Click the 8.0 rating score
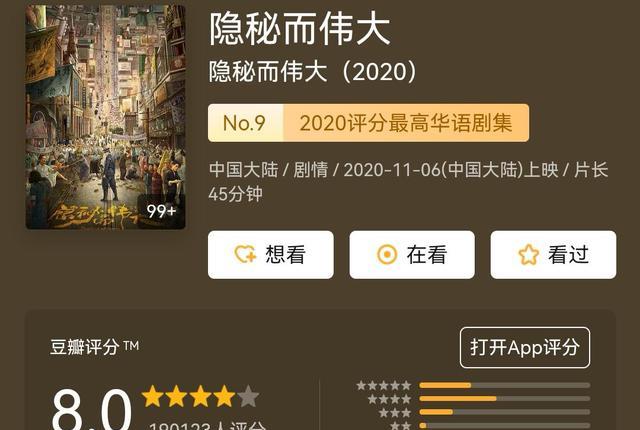This screenshot has height=430, width=640. (x=92, y=409)
